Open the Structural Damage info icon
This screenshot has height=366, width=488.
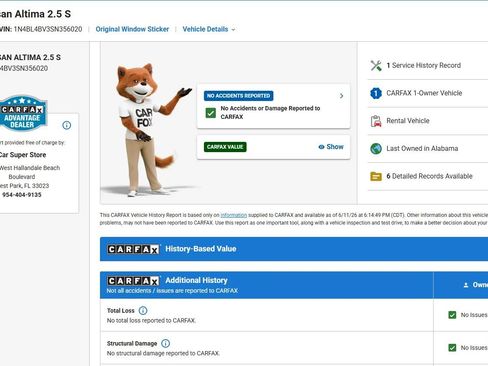[x=165, y=343]
